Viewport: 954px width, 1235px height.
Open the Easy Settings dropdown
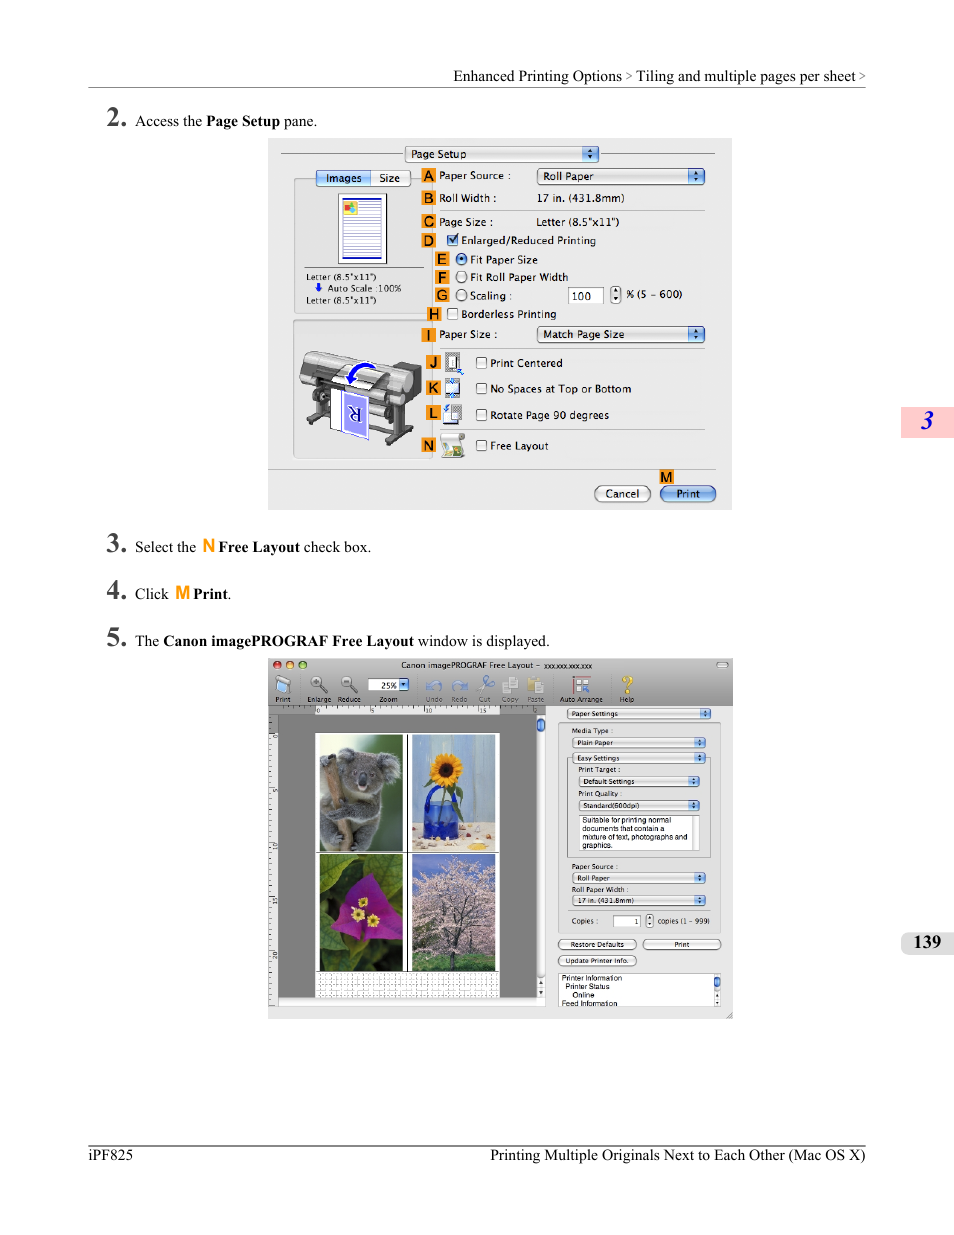point(639,758)
